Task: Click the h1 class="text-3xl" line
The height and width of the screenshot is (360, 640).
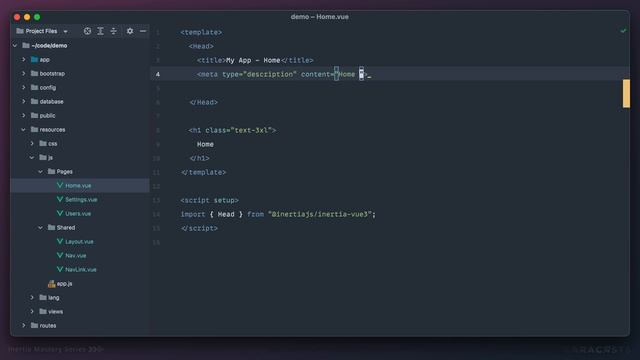Action: pos(232,130)
